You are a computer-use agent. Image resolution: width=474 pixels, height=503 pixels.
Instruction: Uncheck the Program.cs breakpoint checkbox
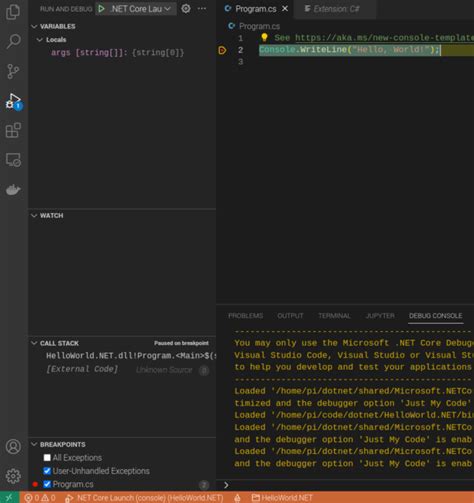(47, 484)
